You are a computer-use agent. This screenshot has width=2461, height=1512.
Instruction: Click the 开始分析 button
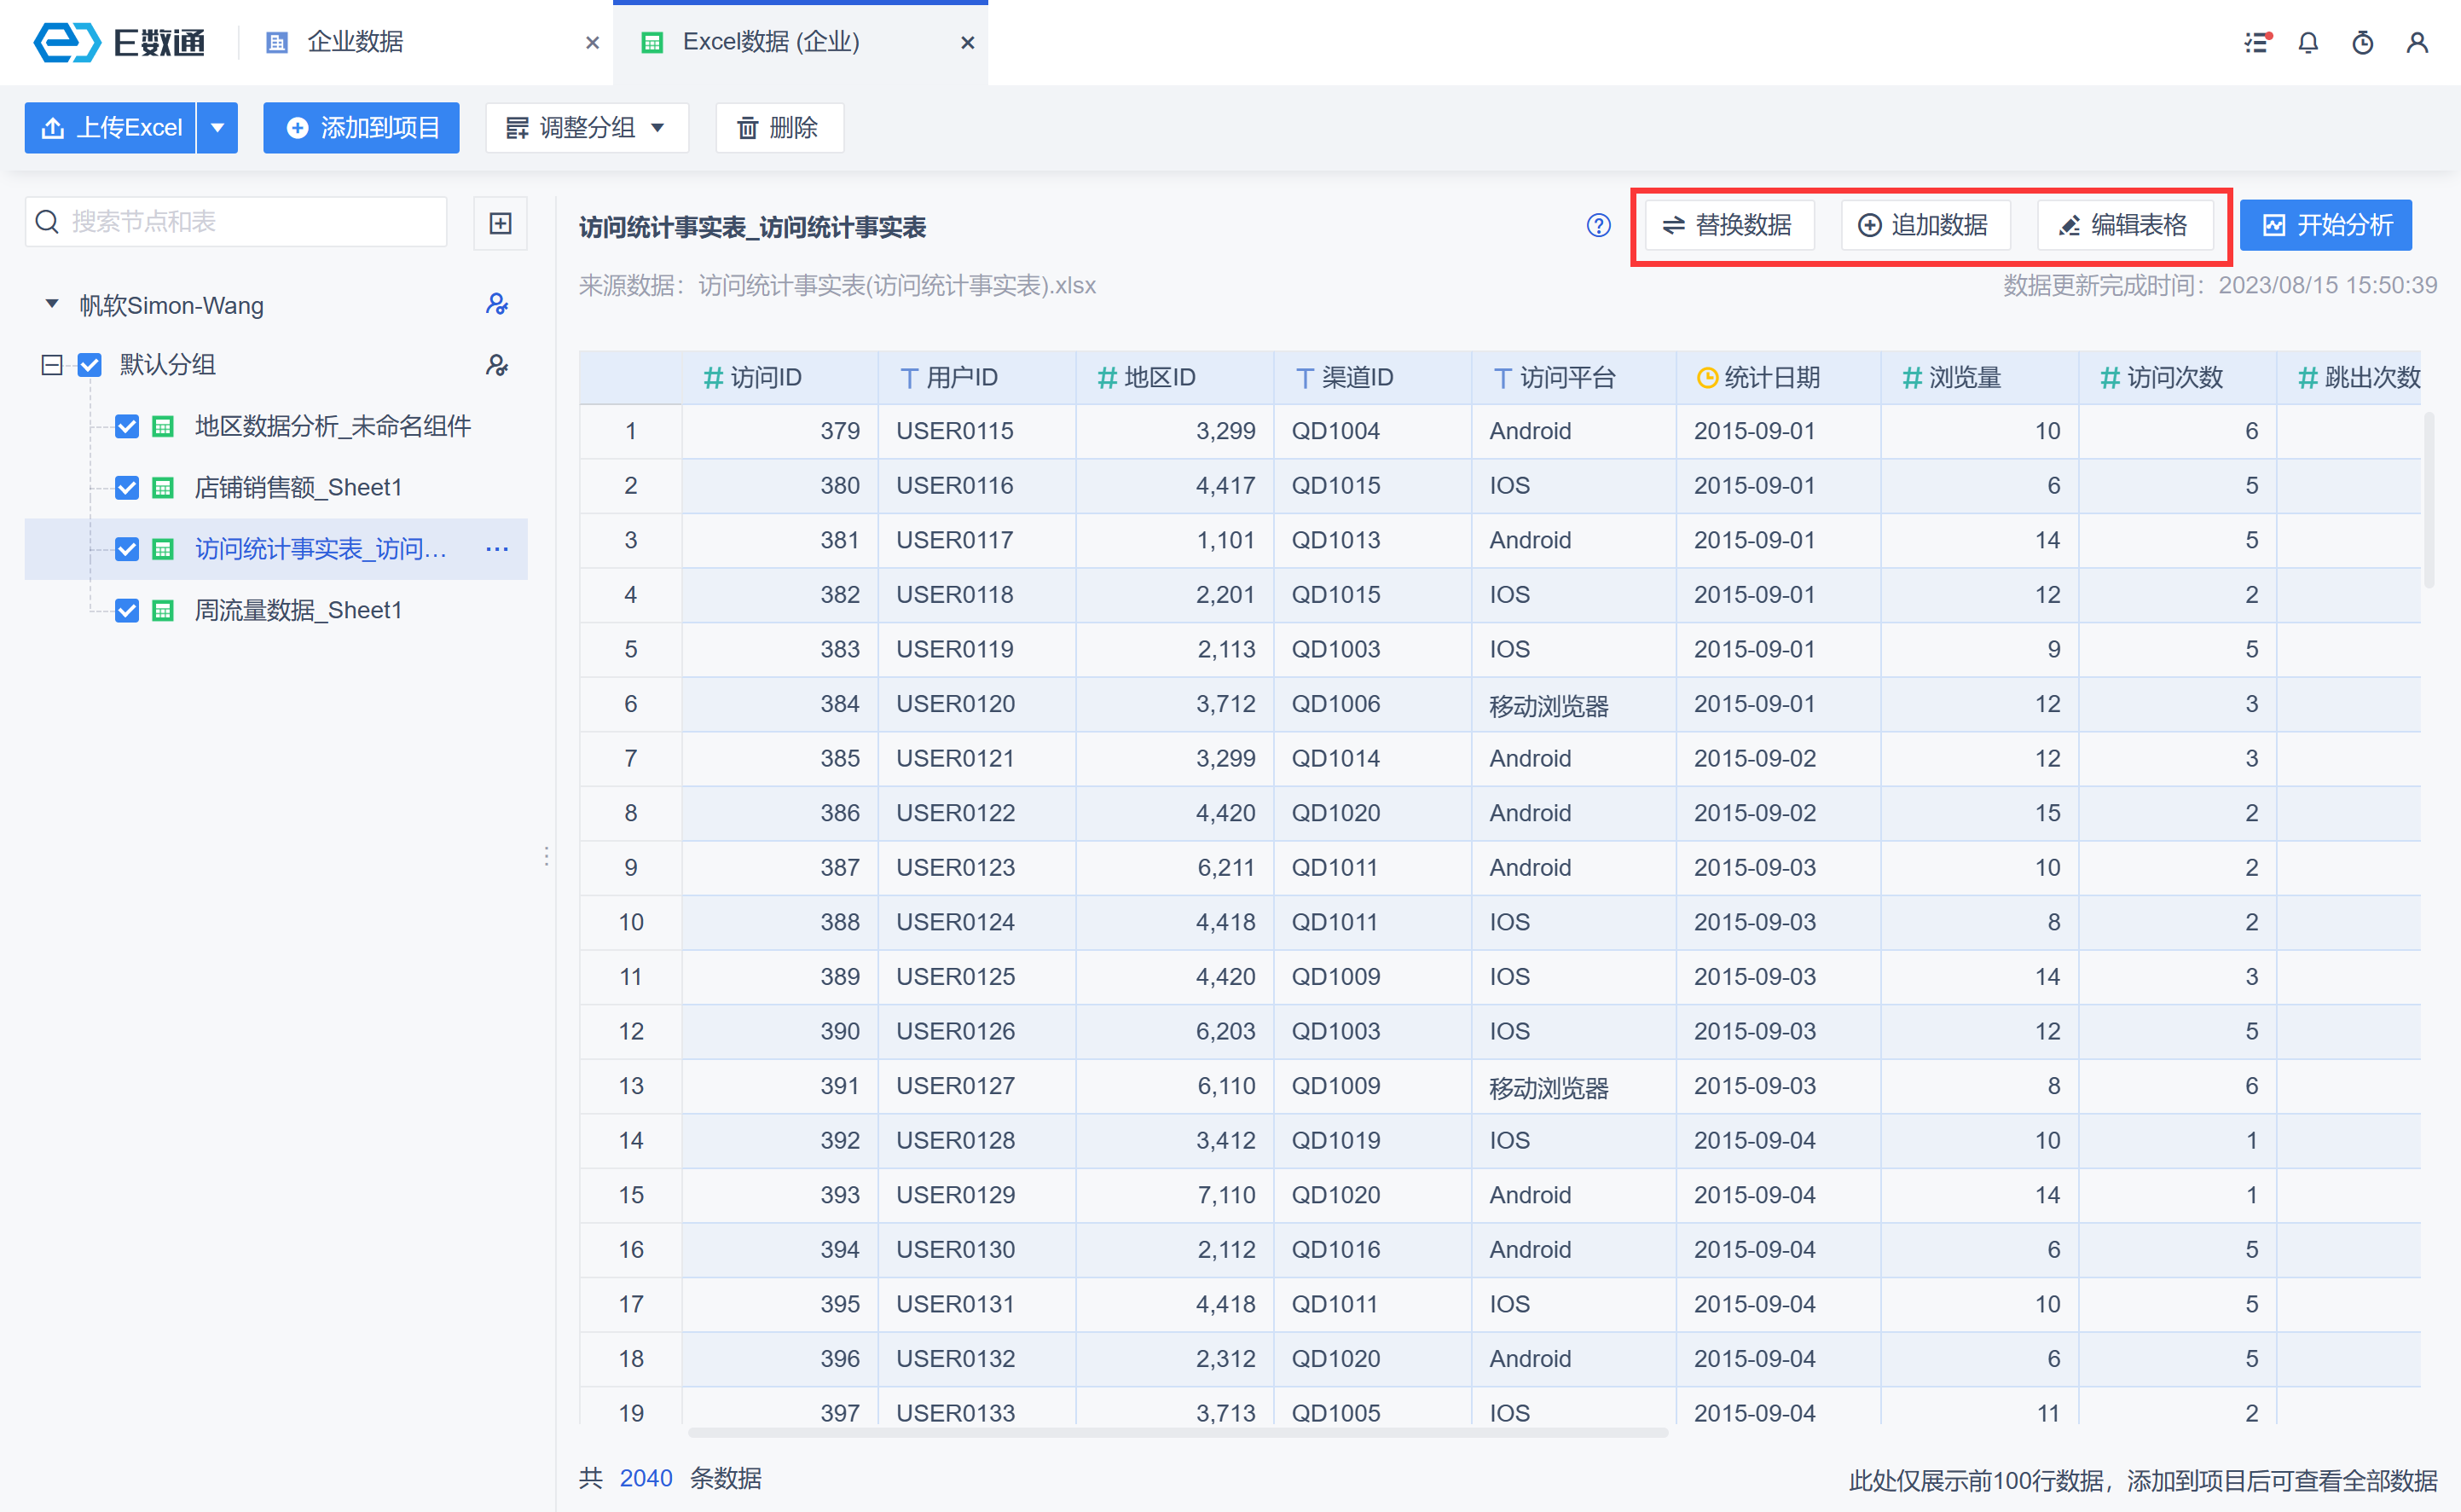point(2325,226)
